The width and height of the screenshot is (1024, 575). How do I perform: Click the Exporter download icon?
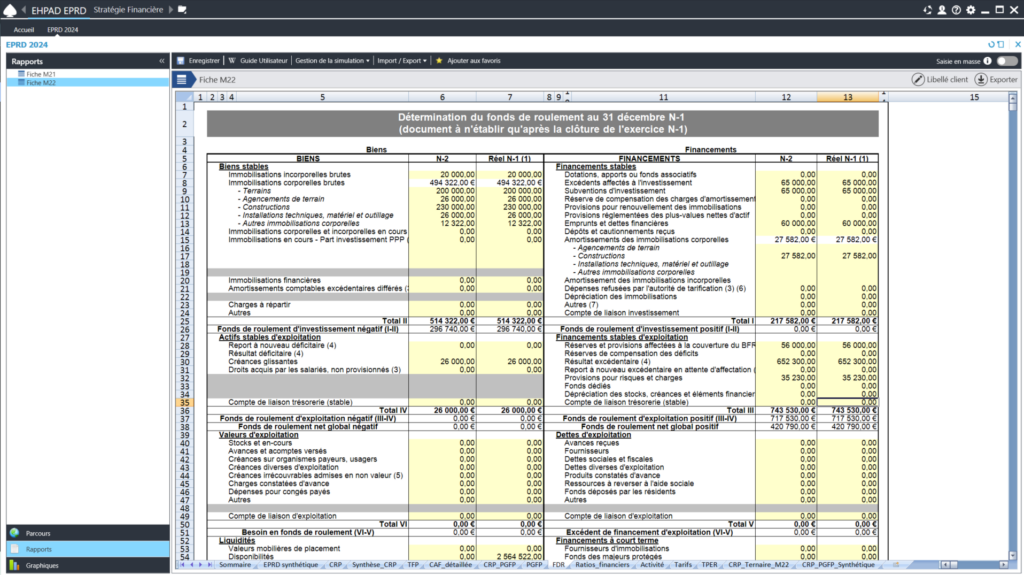(x=981, y=80)
